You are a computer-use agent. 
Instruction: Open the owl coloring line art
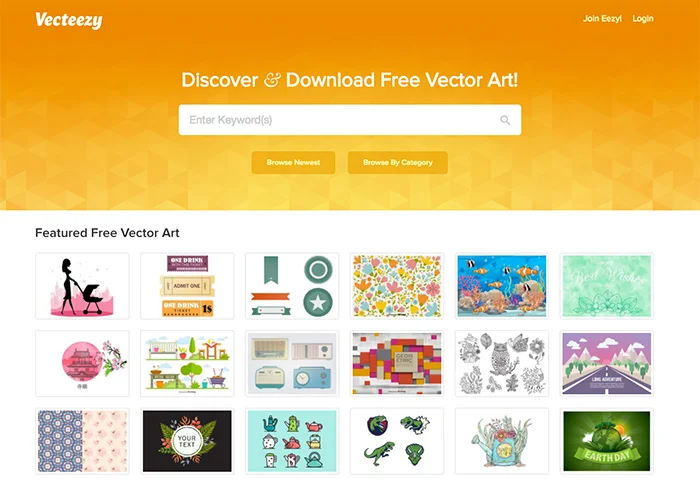pos(502,364)
